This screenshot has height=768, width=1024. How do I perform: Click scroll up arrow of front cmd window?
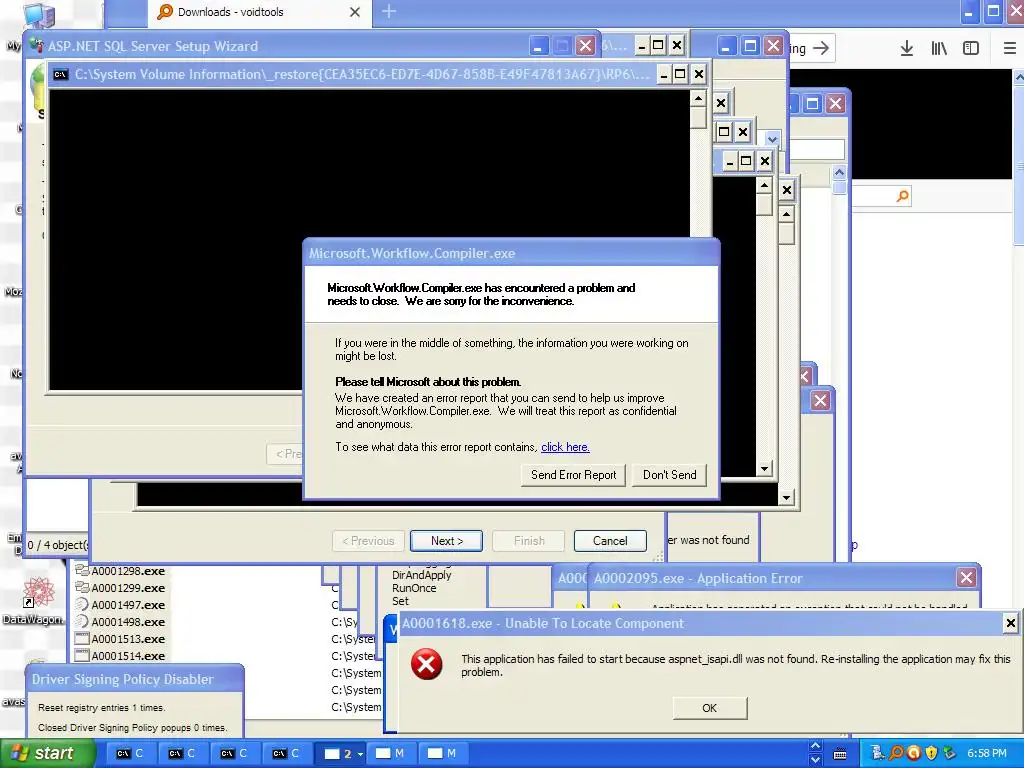coord(698,99)
